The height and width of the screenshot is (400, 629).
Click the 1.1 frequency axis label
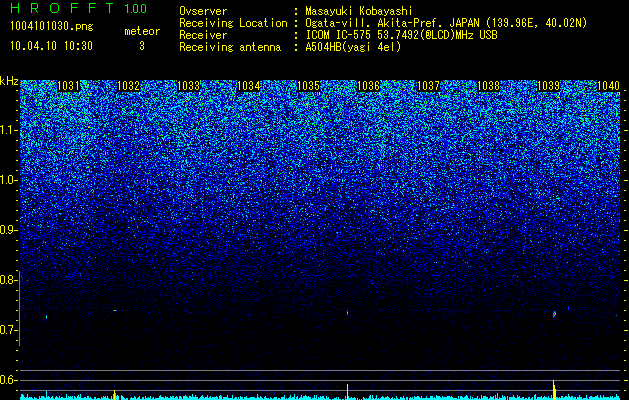click(x=8, y=130)
